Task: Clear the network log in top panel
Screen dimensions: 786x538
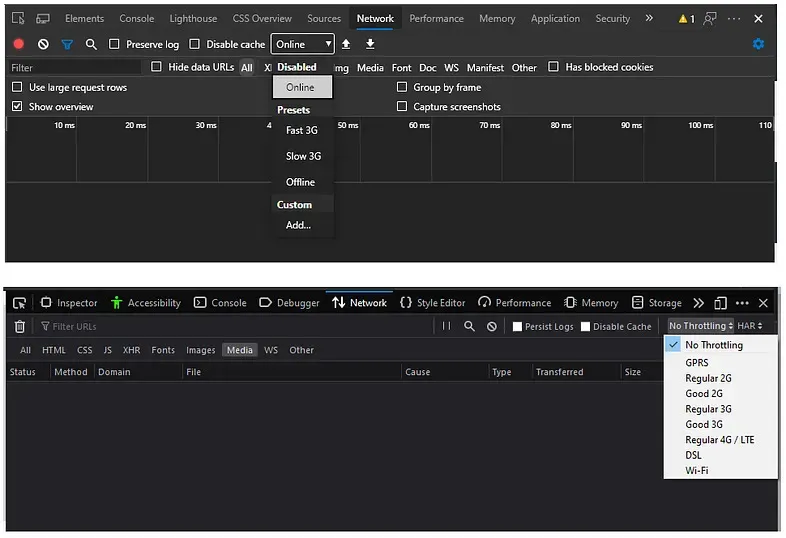Action: tap(43, 44)
